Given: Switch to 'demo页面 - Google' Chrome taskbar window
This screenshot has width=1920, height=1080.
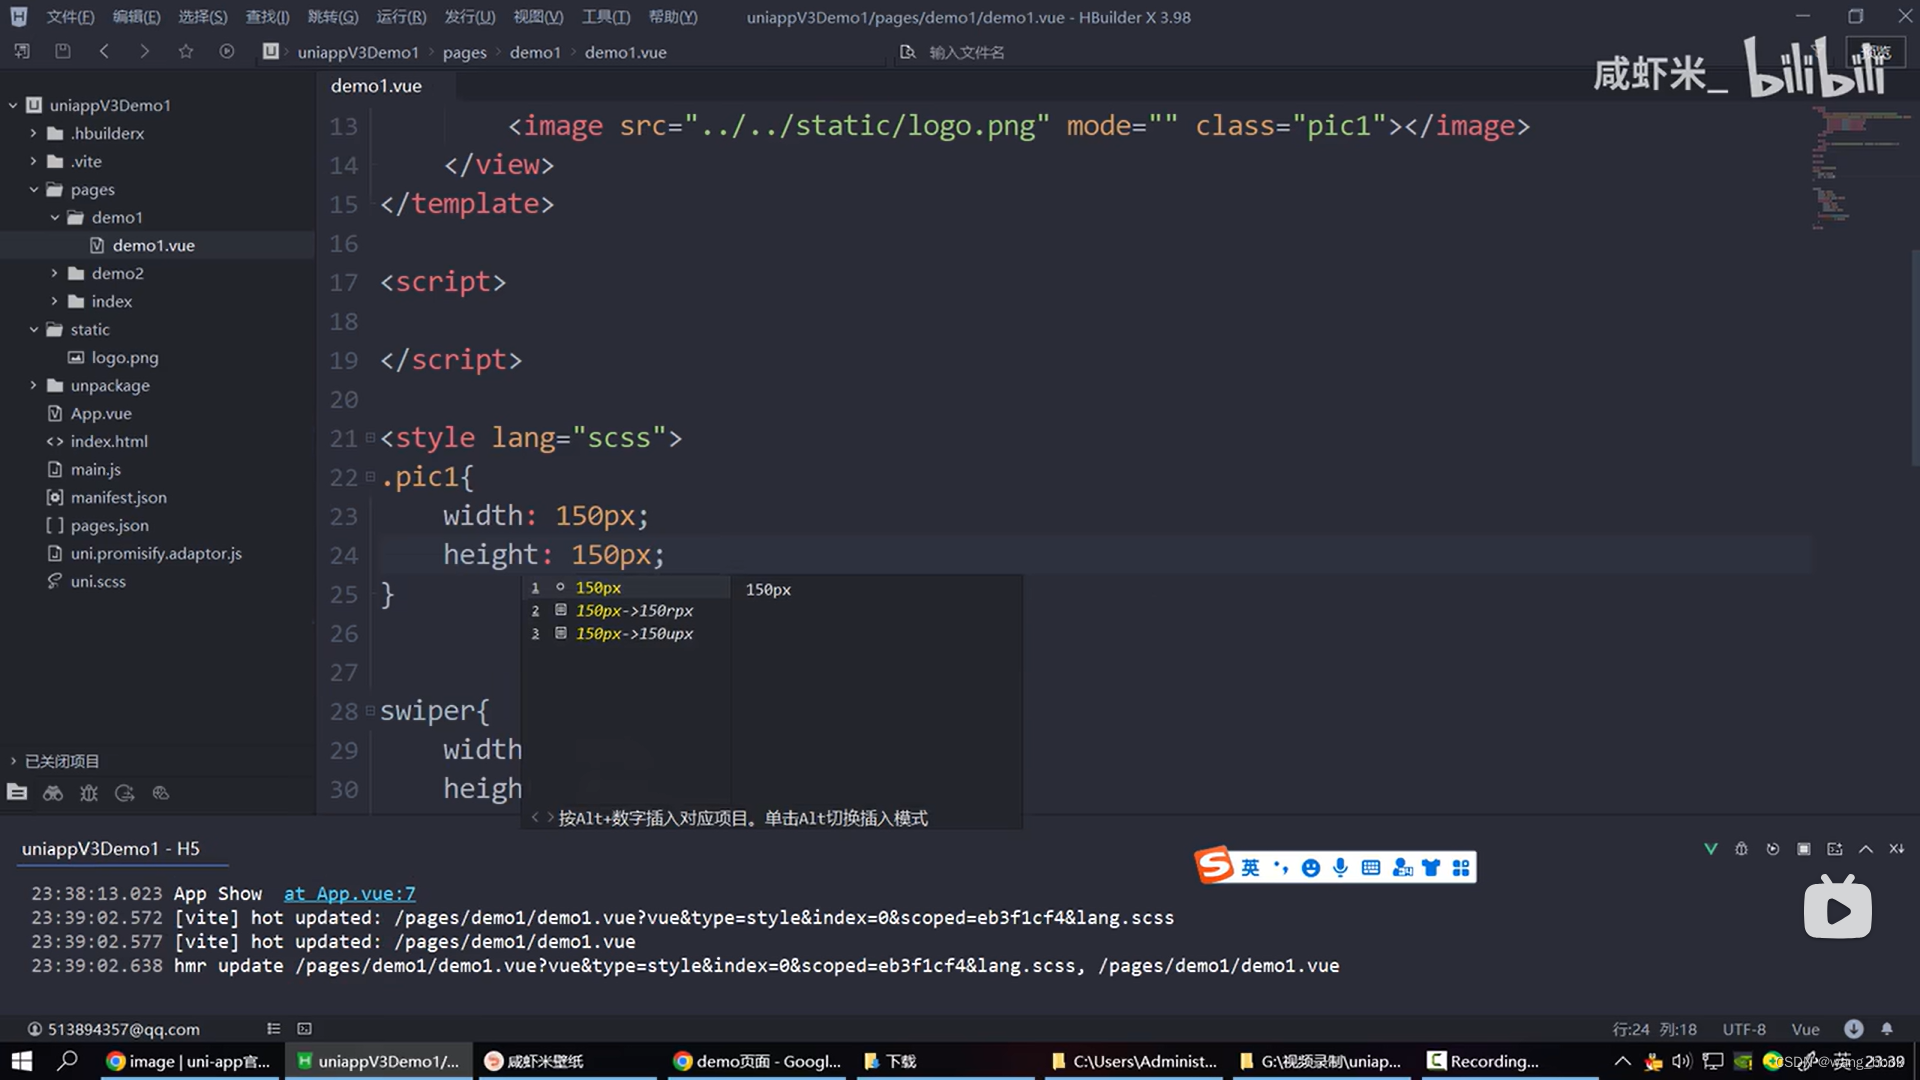Looking at the screenshot, I should pyautogui.click(x=757, y=1061).
